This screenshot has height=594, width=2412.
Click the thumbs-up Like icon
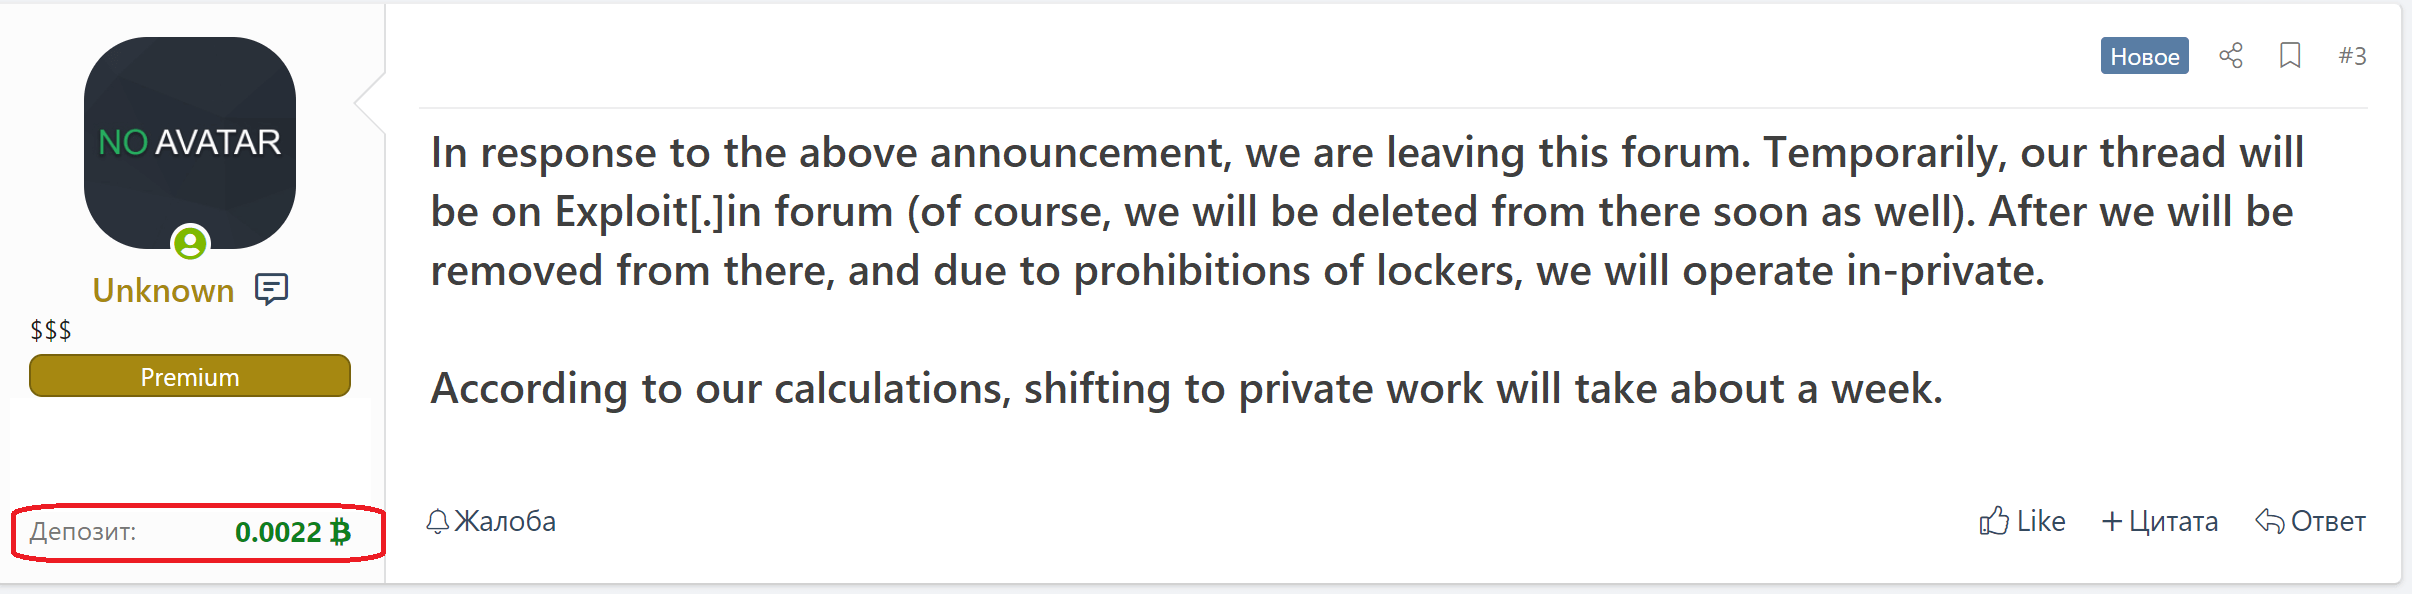[x=1994, y=520]
